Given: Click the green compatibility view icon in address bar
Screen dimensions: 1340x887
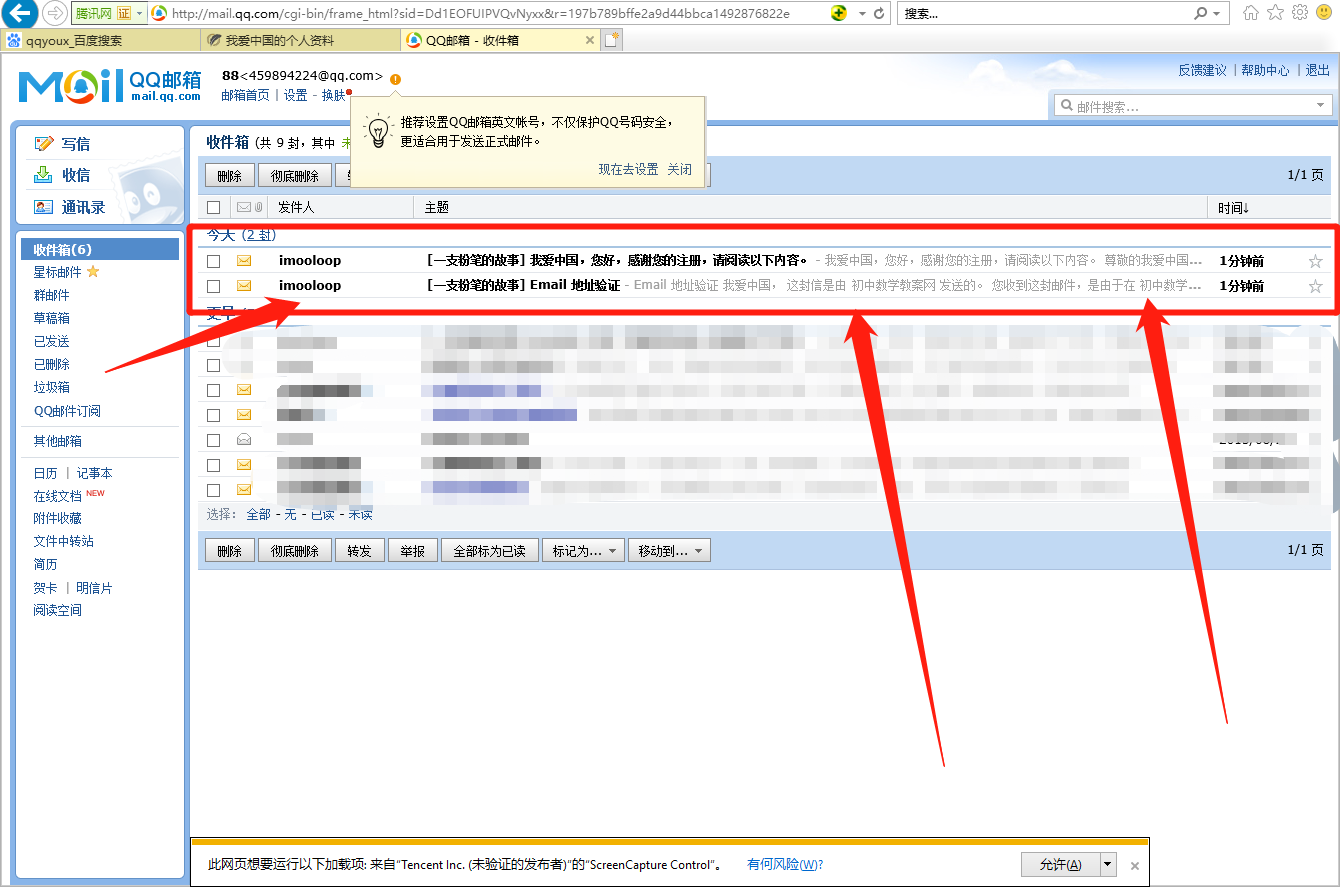Looking at the screenshot, I should (x=840, y=14).
